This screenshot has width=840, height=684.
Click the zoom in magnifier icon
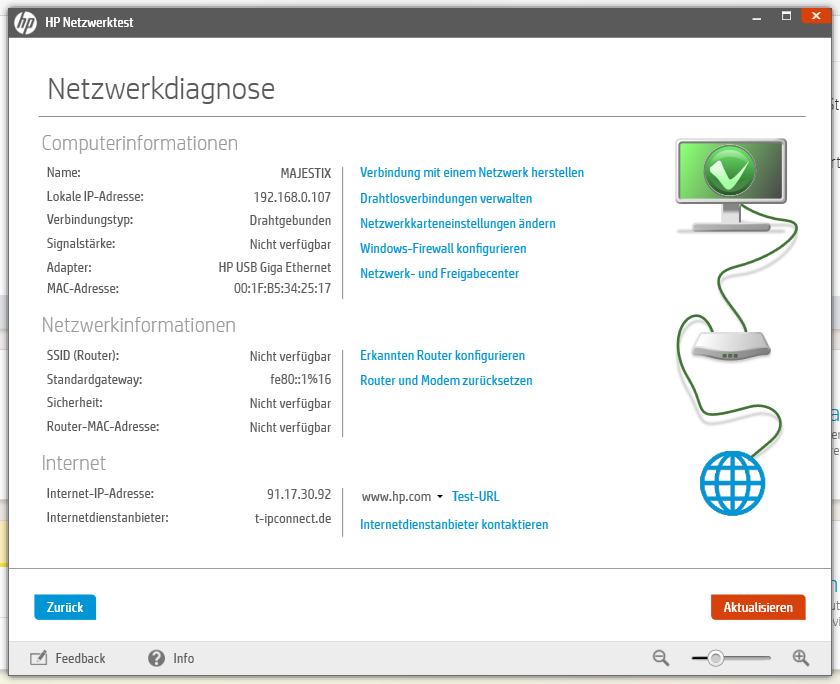click(x=801, y=658)
